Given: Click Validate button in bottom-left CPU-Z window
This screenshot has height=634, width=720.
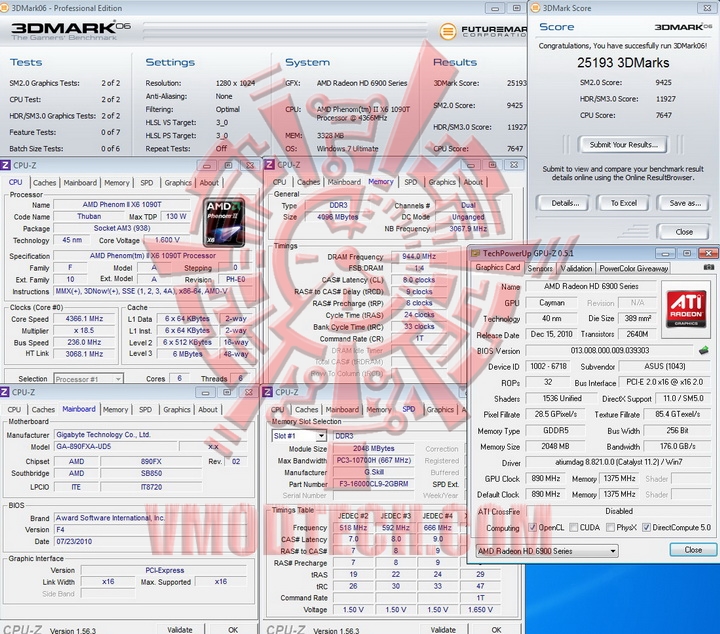Looking at the screenshot, I should 180,629.
